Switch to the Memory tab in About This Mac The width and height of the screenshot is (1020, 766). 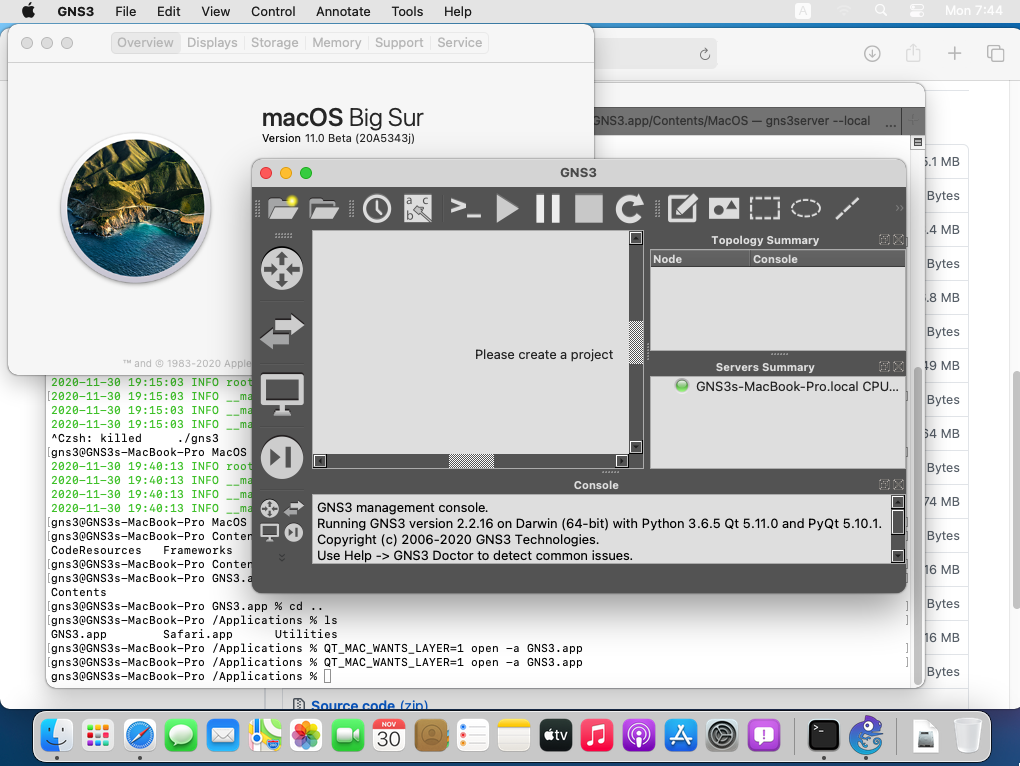(x=336, y=42)
